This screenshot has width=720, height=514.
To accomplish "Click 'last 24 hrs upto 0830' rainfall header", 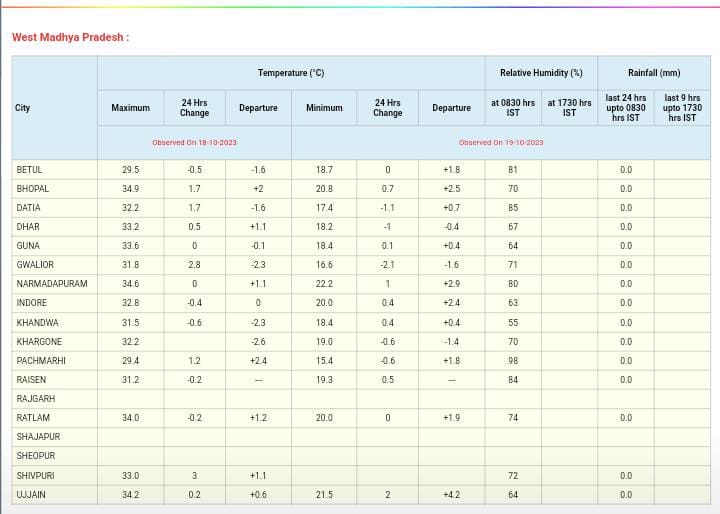I will point(626,108).
